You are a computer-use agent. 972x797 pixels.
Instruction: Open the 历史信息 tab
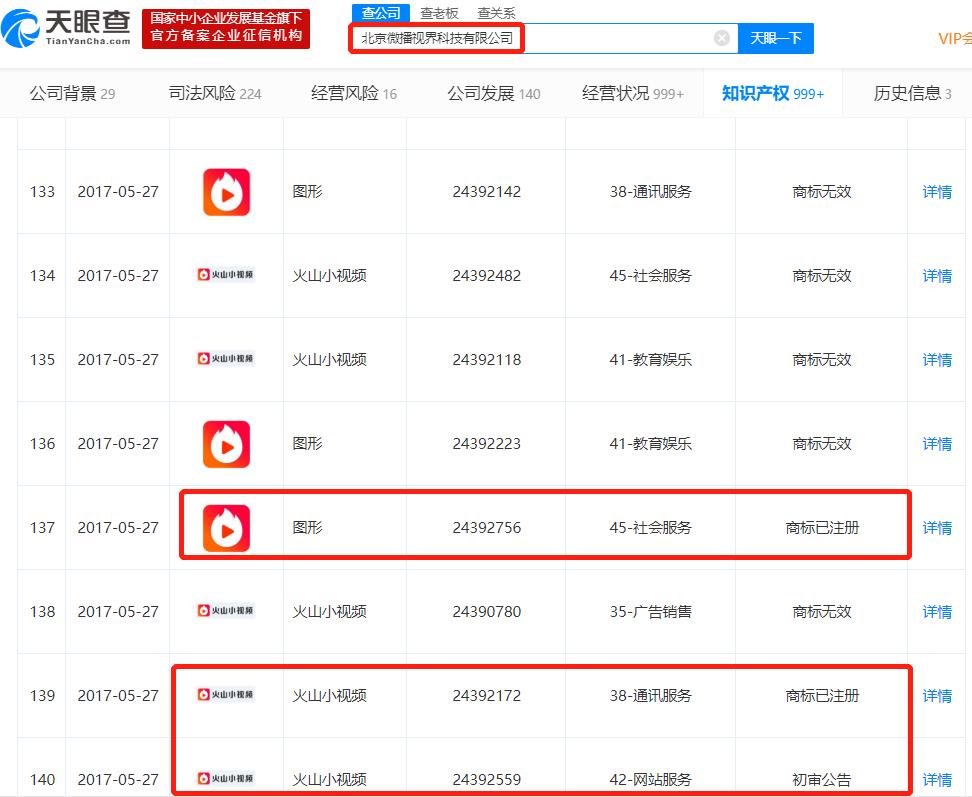pos(912,94)
